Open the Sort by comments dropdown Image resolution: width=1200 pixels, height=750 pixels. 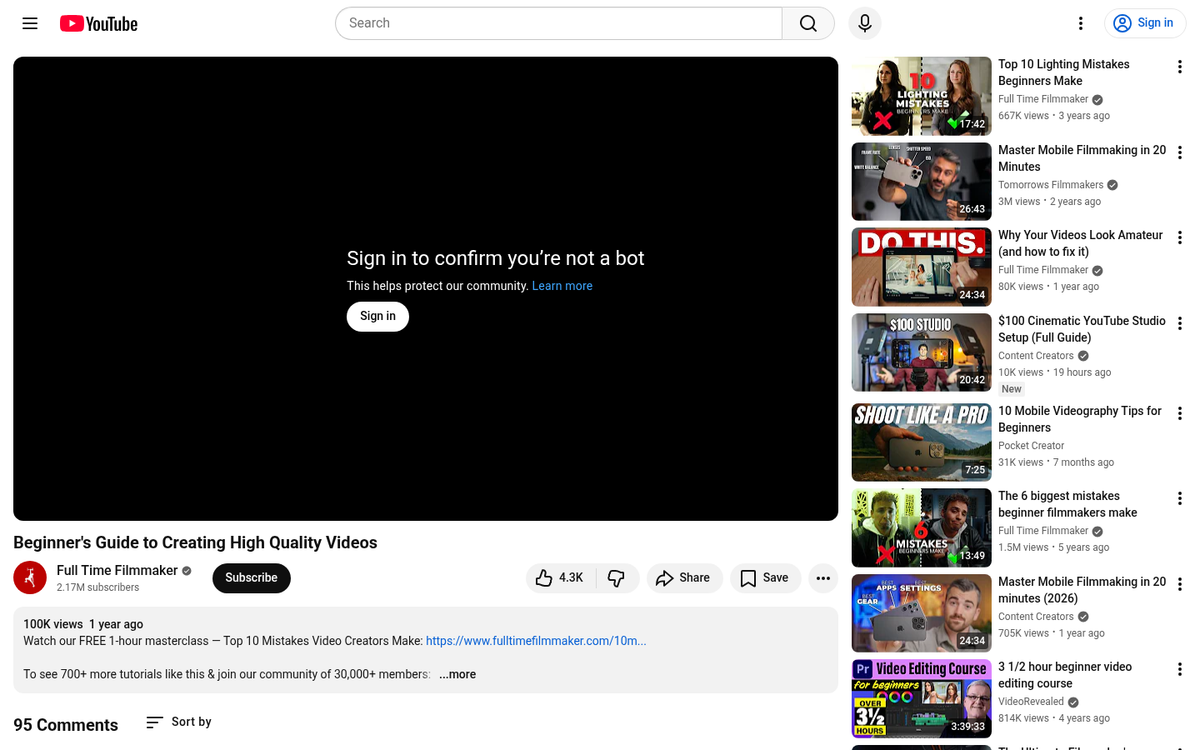pos(179,722)
